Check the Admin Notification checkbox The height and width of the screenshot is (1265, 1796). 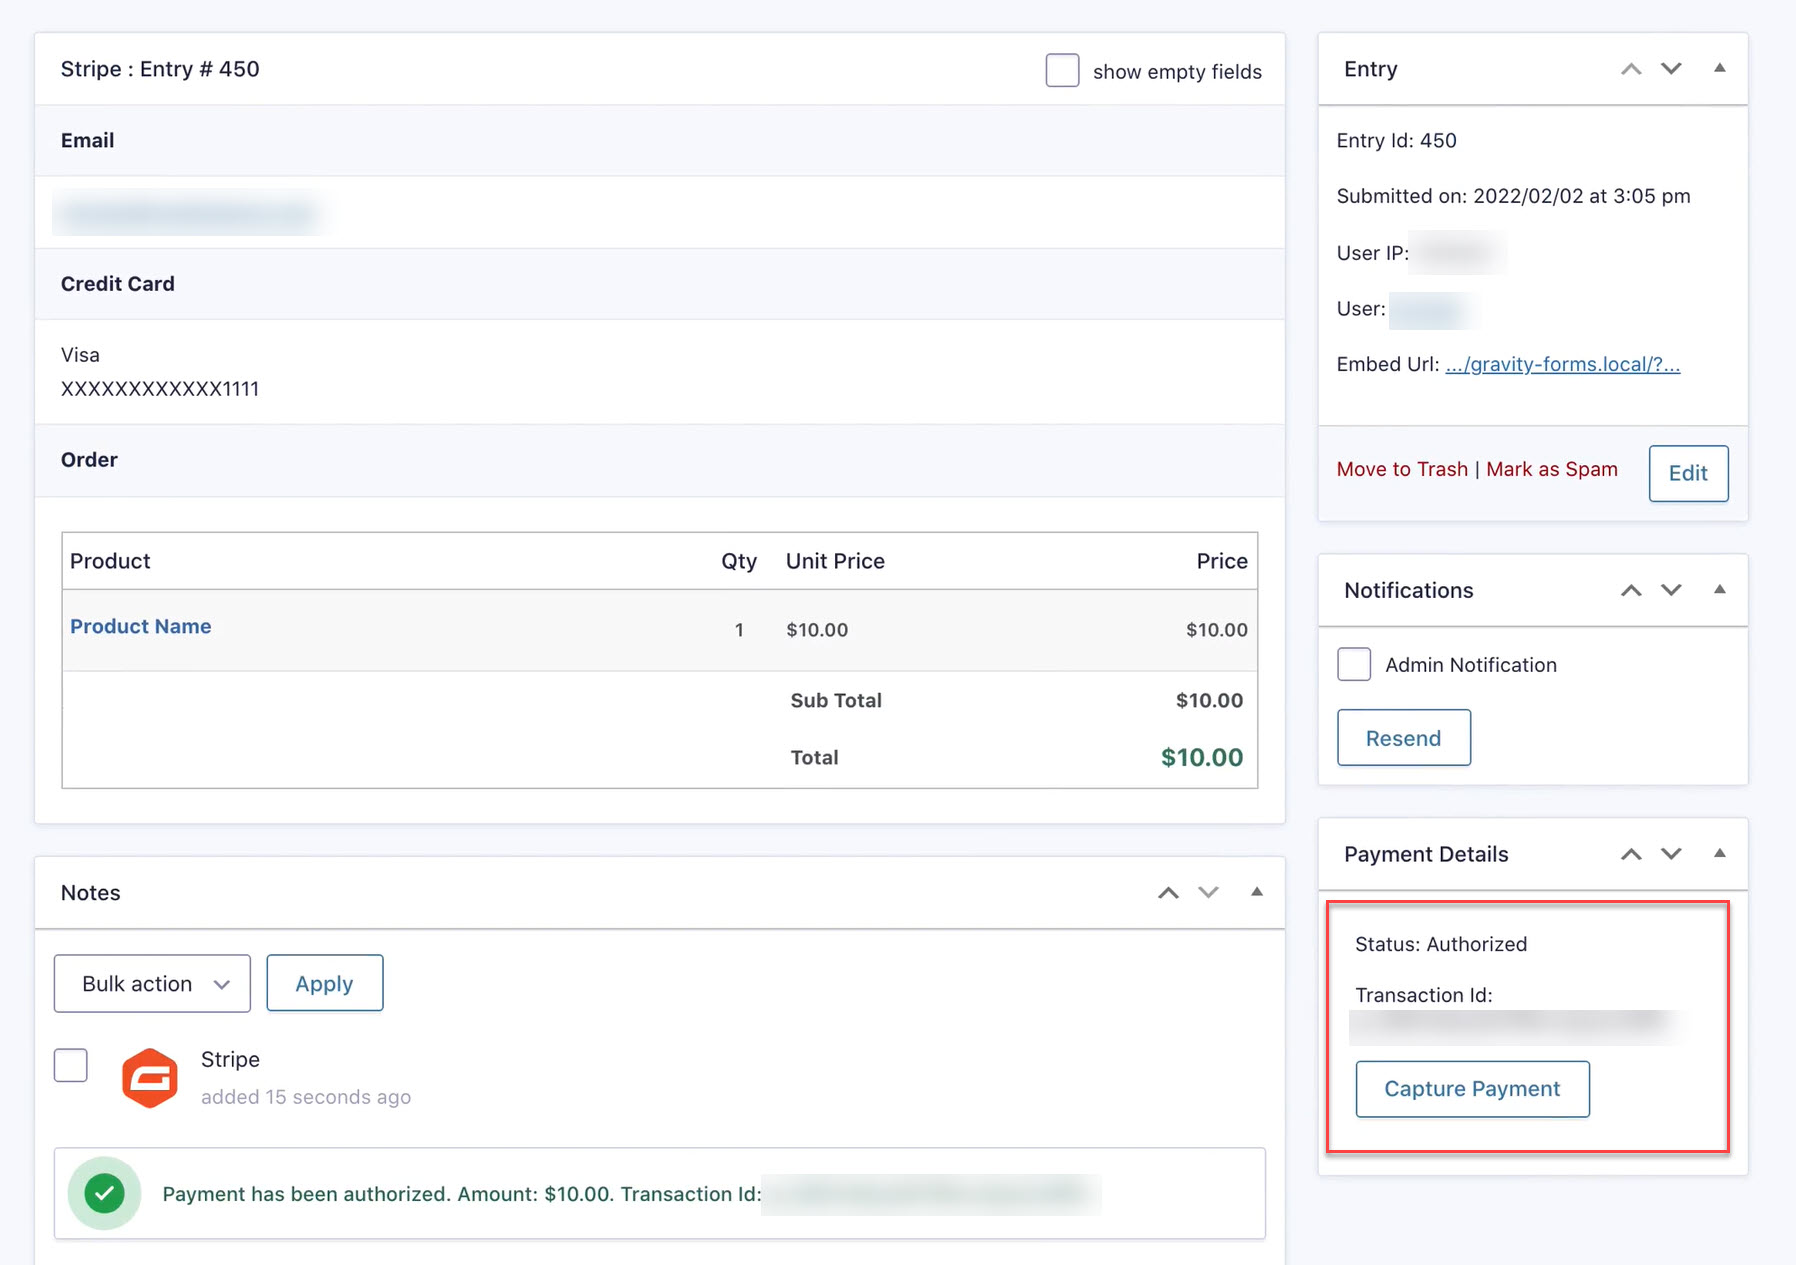[1354, 664]
